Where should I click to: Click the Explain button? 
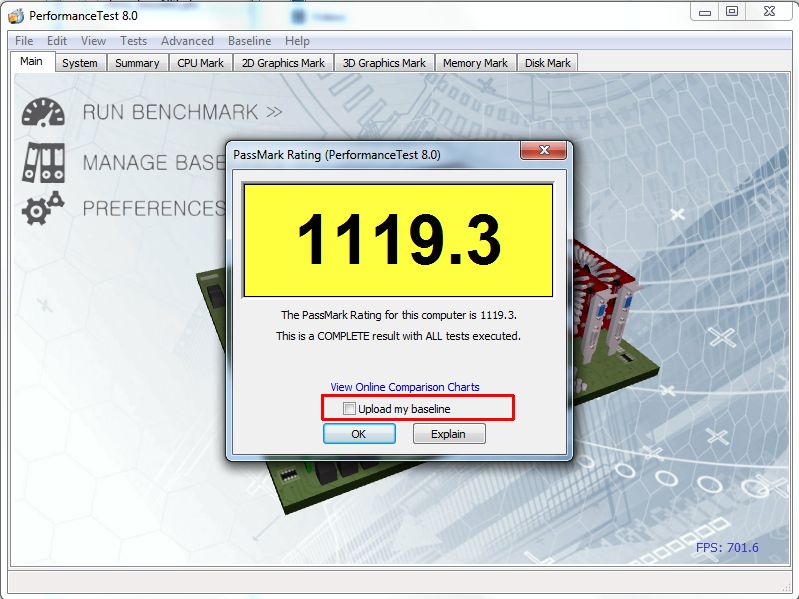point(449,434)
